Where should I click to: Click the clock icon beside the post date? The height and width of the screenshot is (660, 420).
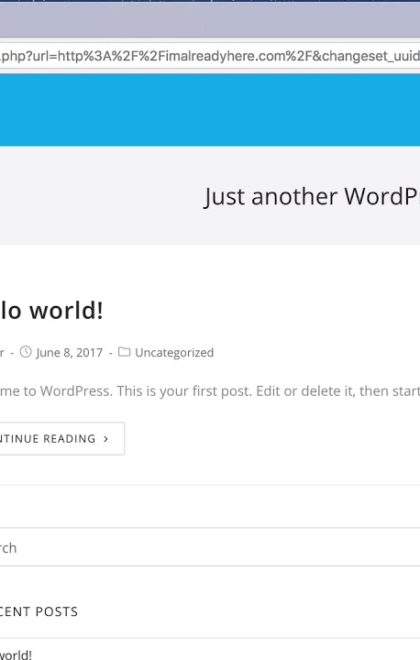26,351
